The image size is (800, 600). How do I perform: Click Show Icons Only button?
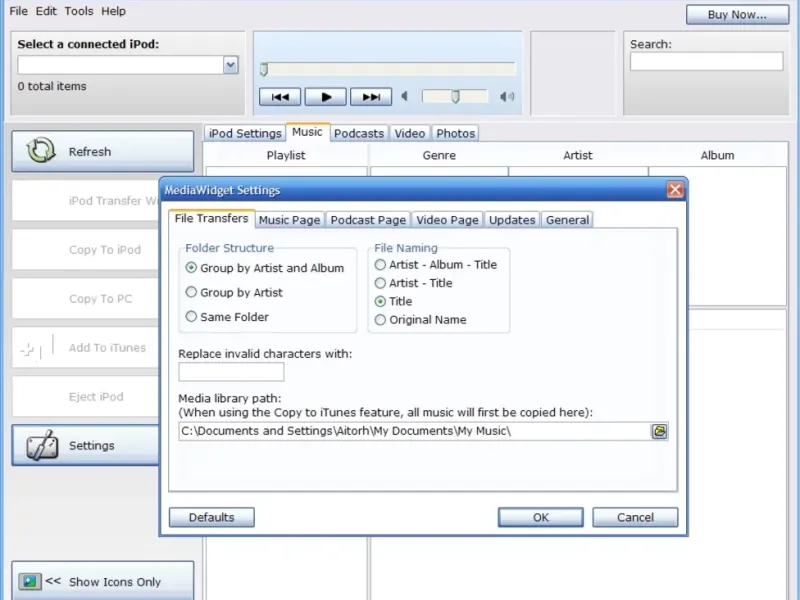[x=103, y=582]
